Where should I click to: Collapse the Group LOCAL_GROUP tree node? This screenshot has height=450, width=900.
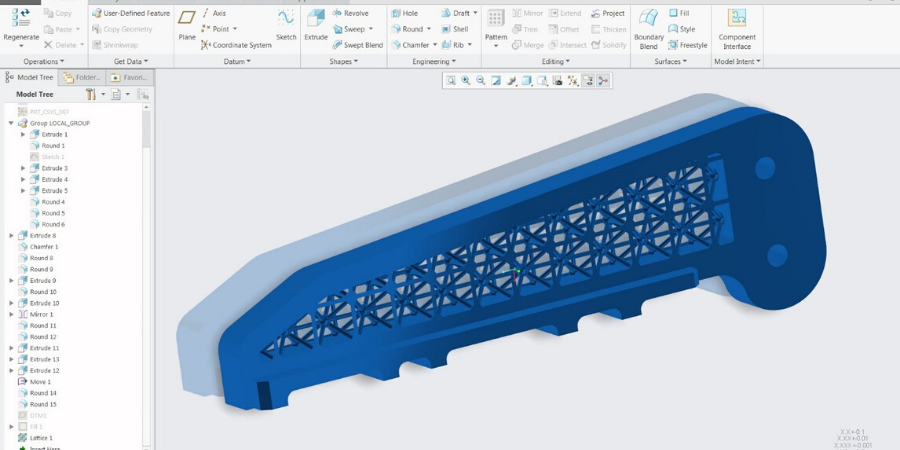(11, 123)
